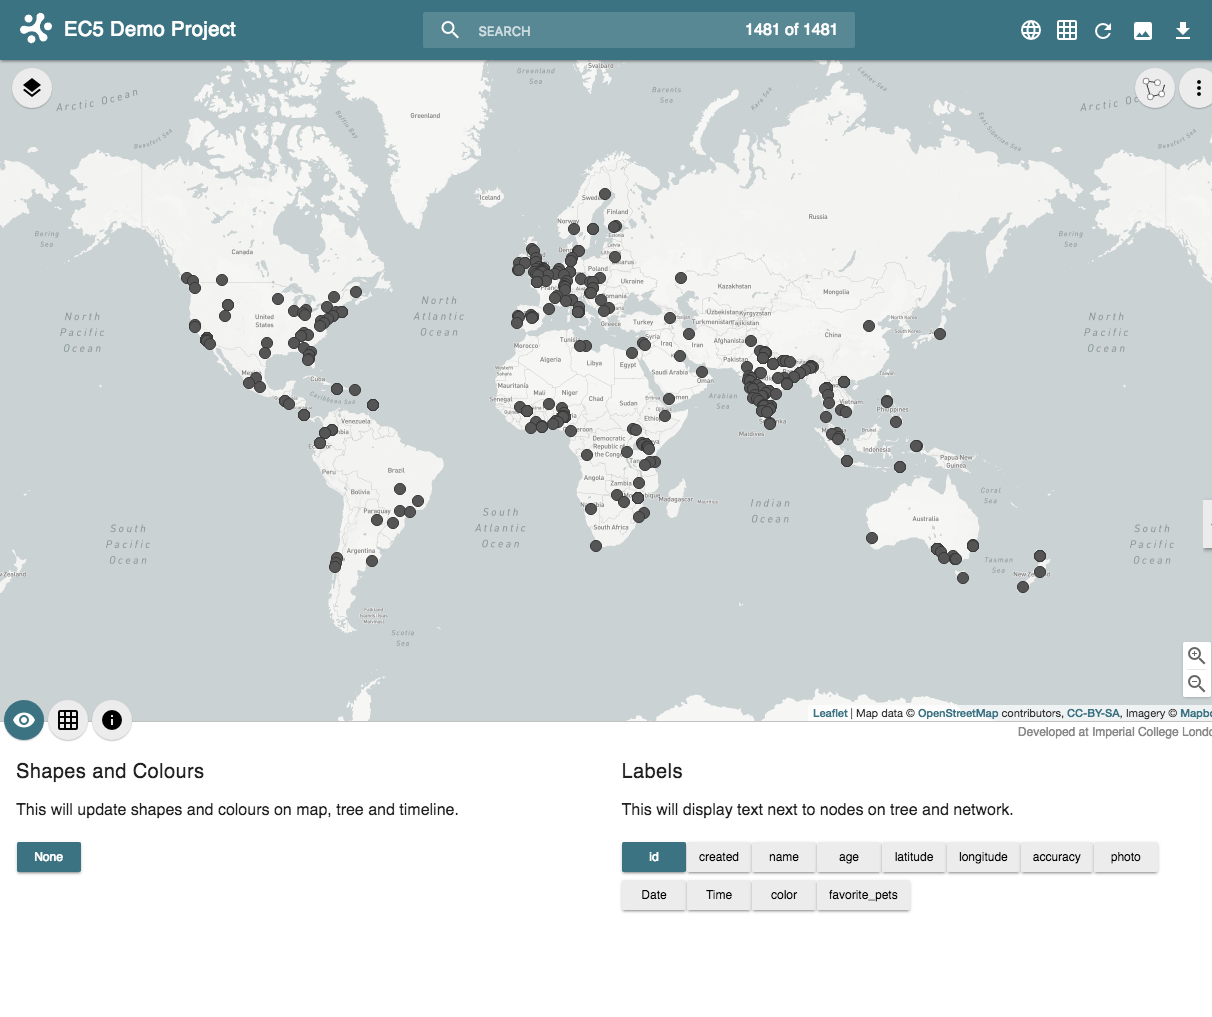Enable the name label
Viewport: 1212px width, 1017px height.
[x=784, y=857]
